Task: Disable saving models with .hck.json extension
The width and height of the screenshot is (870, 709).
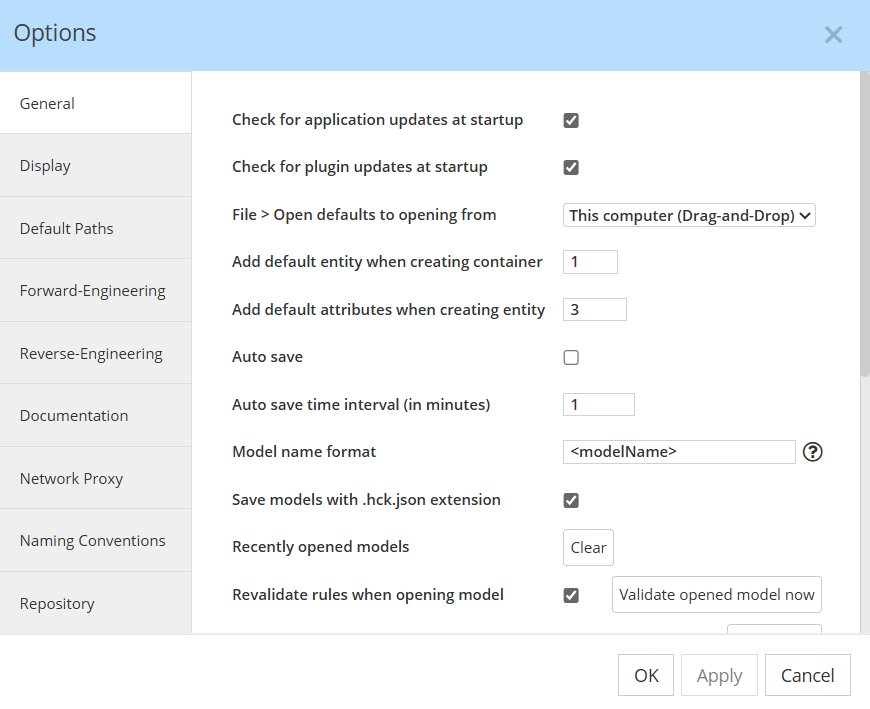Action: (571, 500)
